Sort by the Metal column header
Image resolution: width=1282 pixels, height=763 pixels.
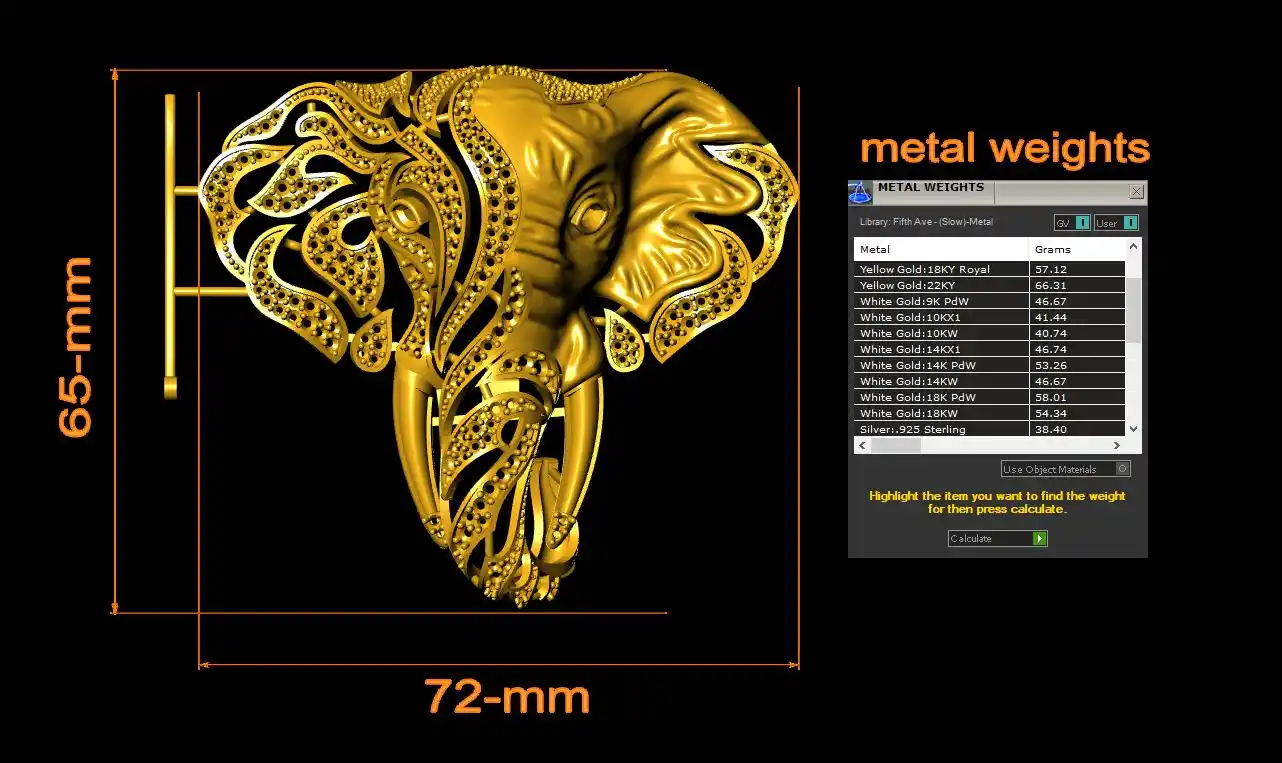[x=940, y=249]
